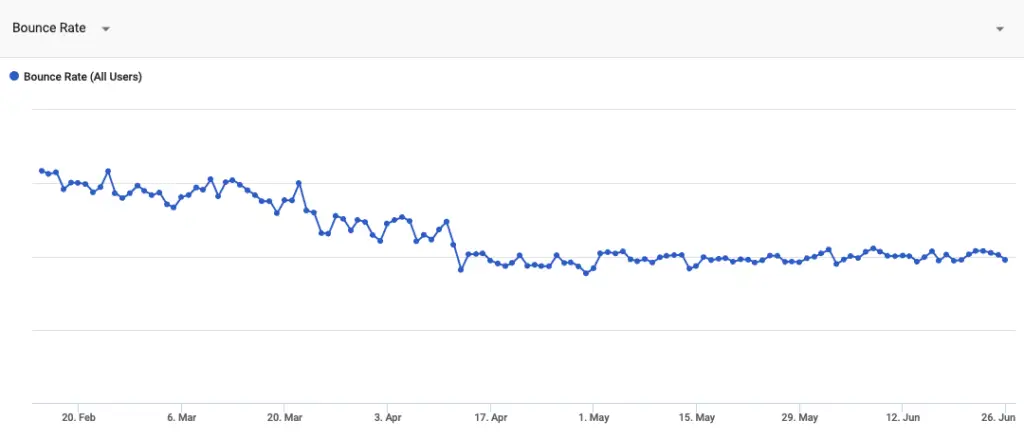Select the lowest data point in mid-April drop
1024x439 pixels.
[460, 269]
